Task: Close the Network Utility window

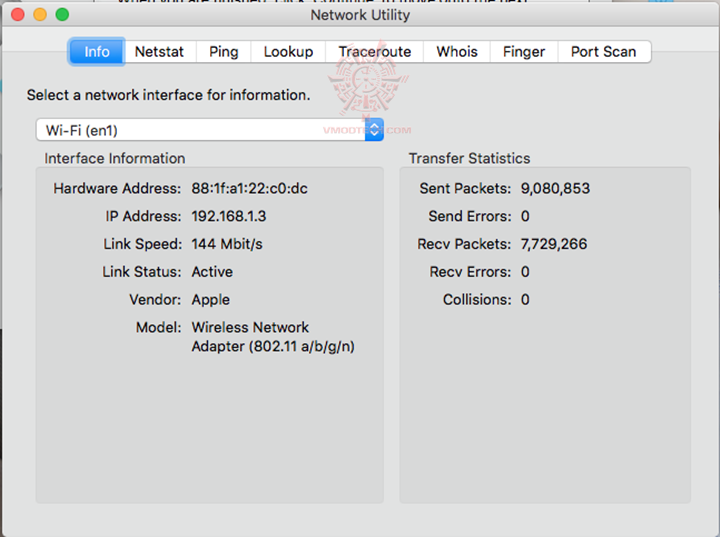Action: click(18, 15)
